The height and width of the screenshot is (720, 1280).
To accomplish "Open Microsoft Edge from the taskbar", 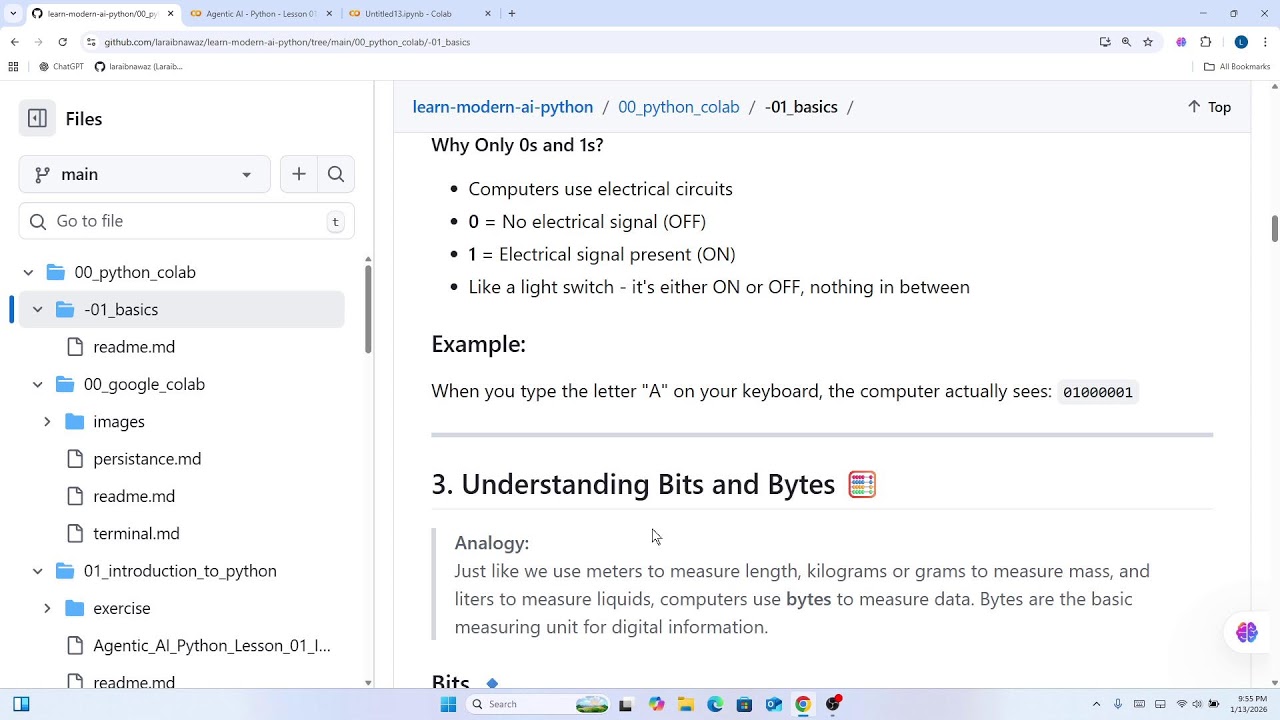I will [715, 704].
